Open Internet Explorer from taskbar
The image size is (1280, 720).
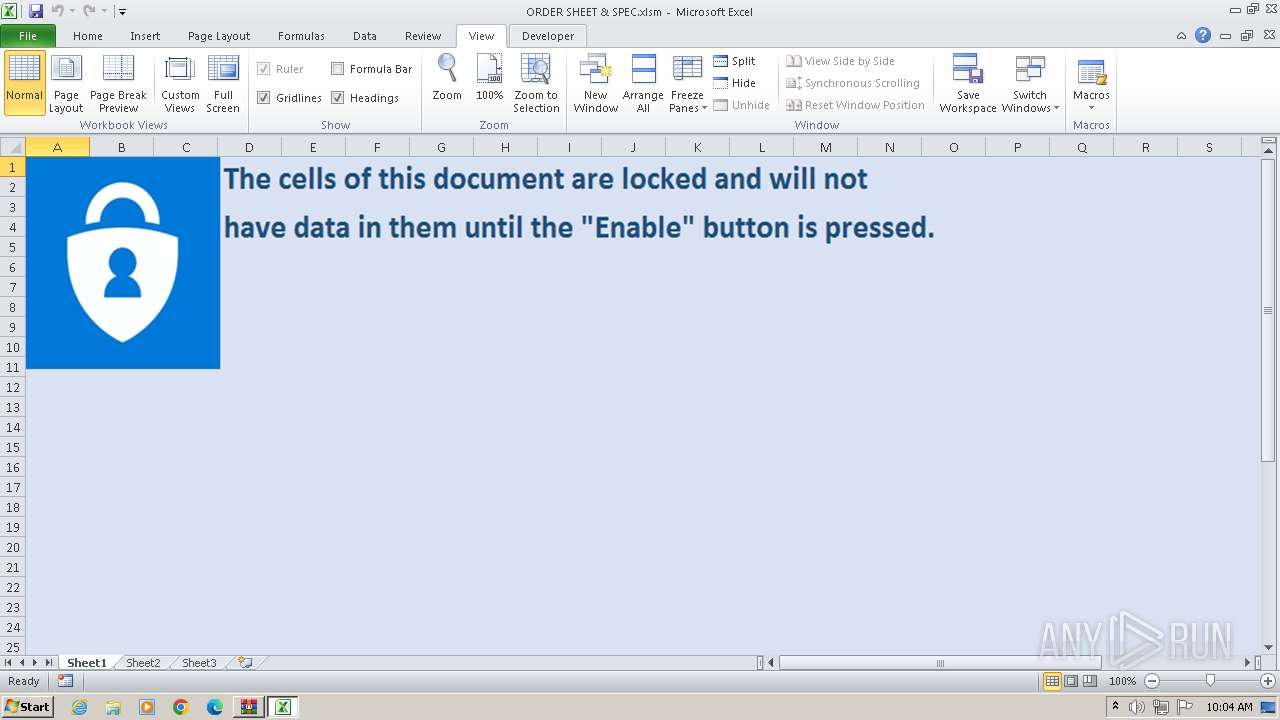click(x=79, y=707)
